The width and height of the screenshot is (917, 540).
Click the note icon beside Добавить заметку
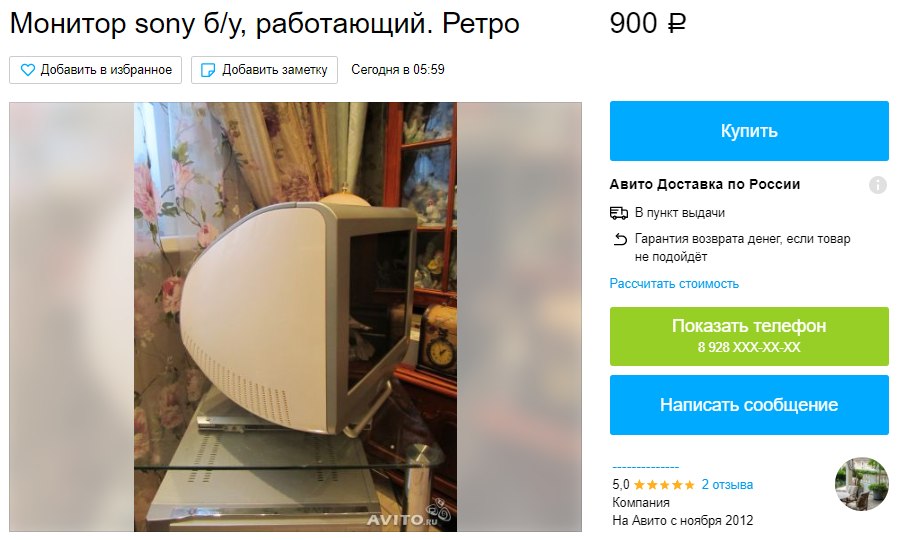208,70
